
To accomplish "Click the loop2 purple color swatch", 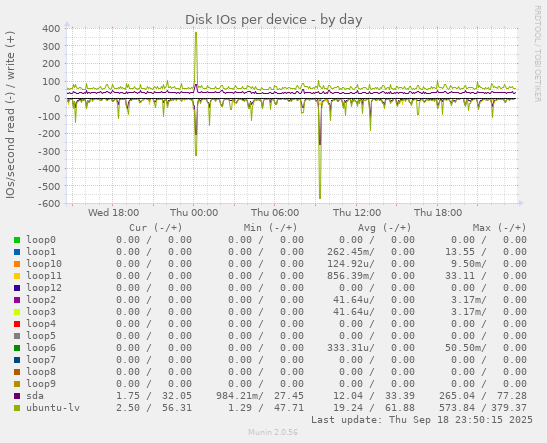I will tap(17, 300).
